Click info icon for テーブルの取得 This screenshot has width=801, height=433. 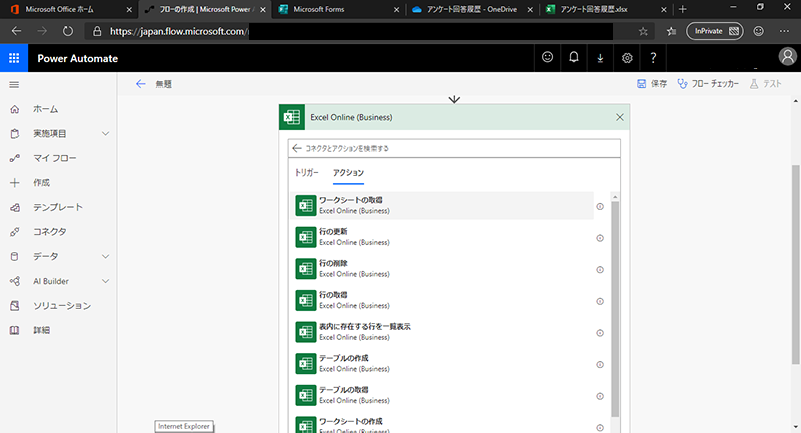pyautogui.click(x=600, y=396)
